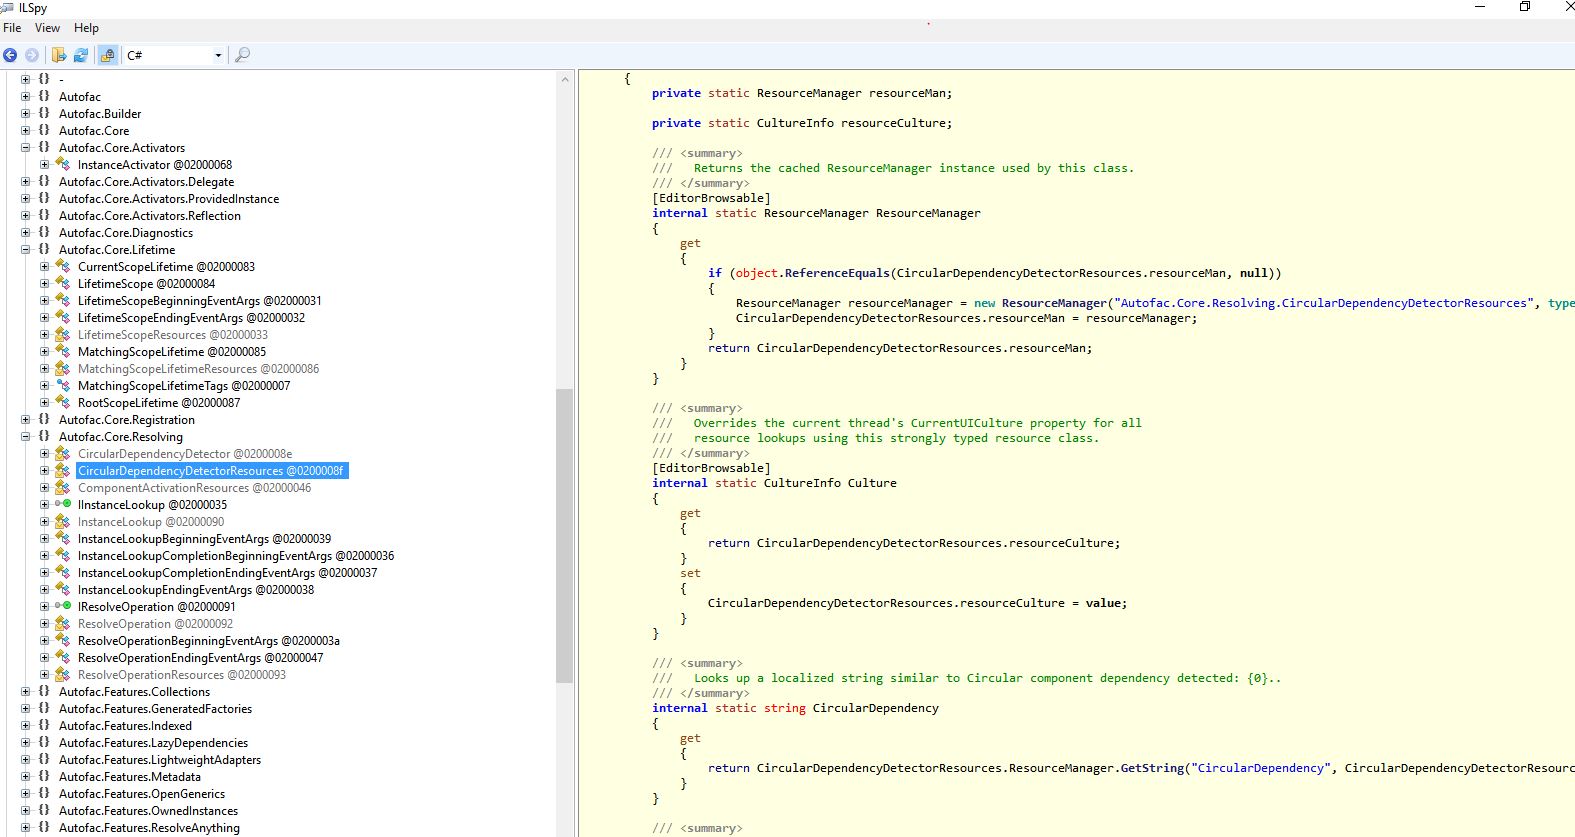1575x837 pixels.
Task: Click the ResolveOperation class icon
Action: click(x=63, y=624)
